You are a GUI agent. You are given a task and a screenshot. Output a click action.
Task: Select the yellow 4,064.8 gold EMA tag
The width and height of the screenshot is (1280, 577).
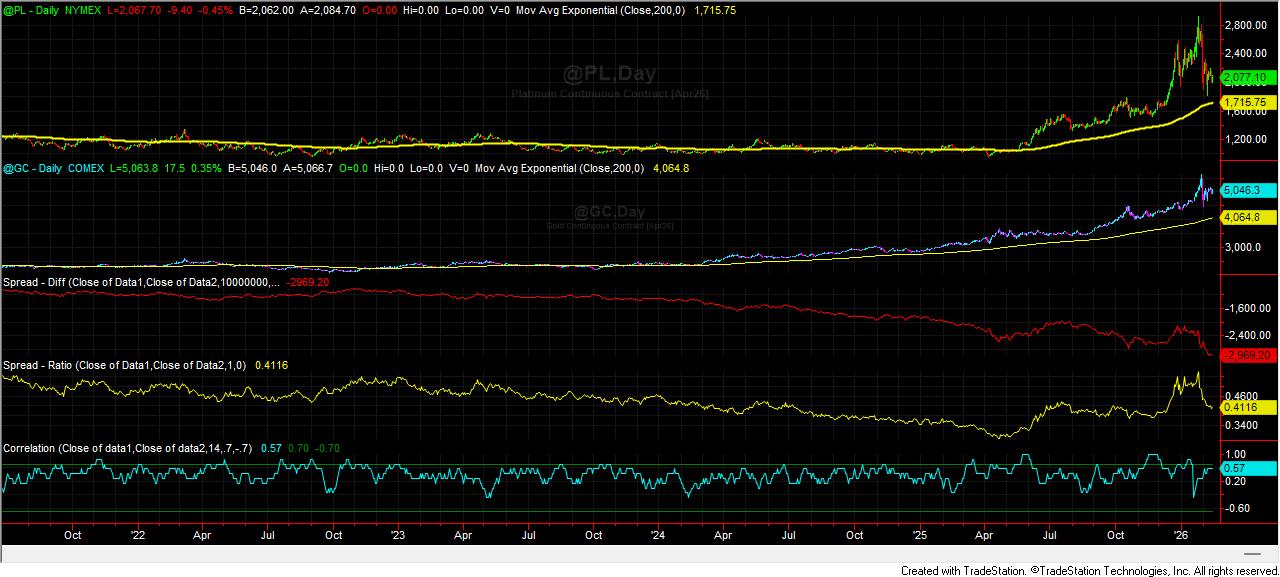[x=1243, y=217]
